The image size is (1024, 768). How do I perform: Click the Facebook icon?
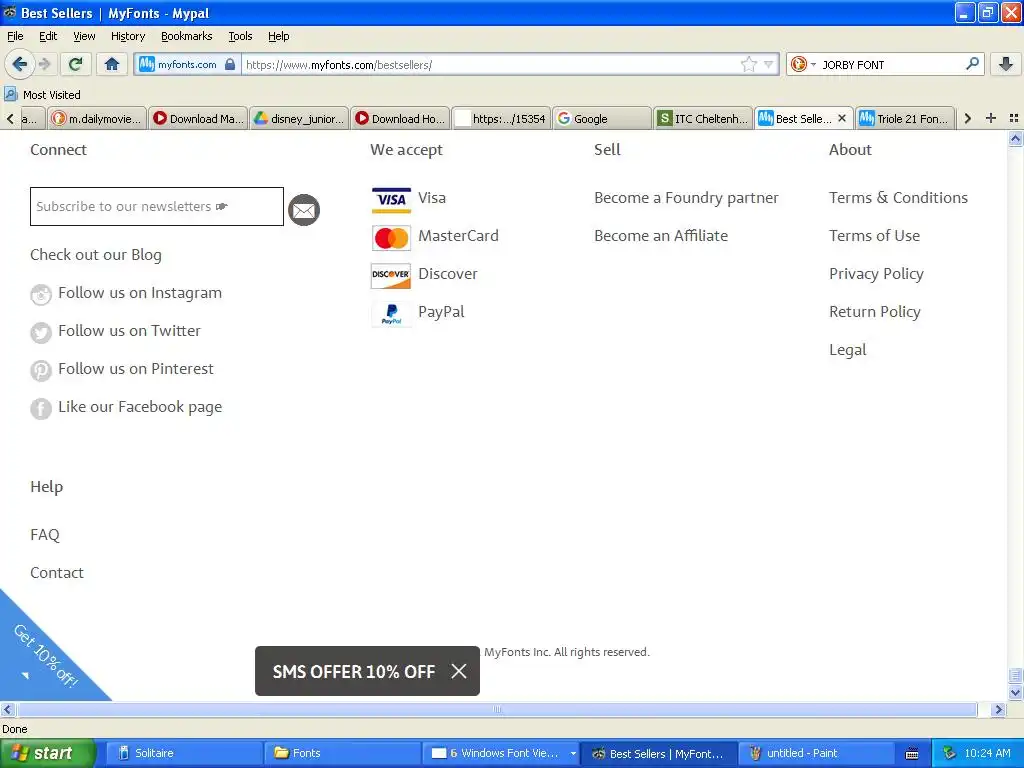click(x=40, y=409)
